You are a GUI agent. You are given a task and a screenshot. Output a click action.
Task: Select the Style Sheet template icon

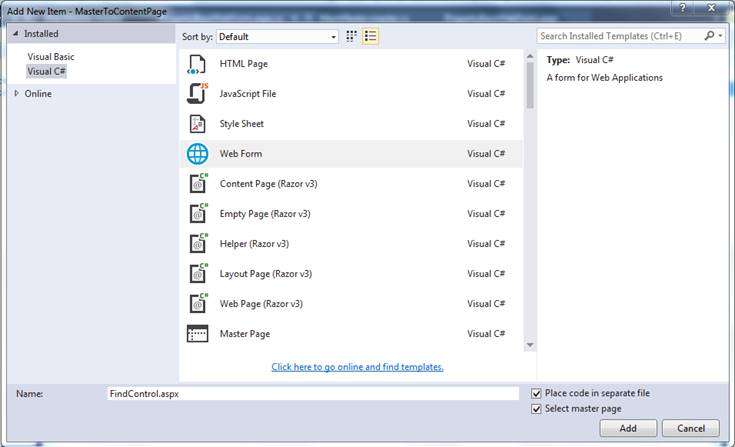[x=197, y=124]
